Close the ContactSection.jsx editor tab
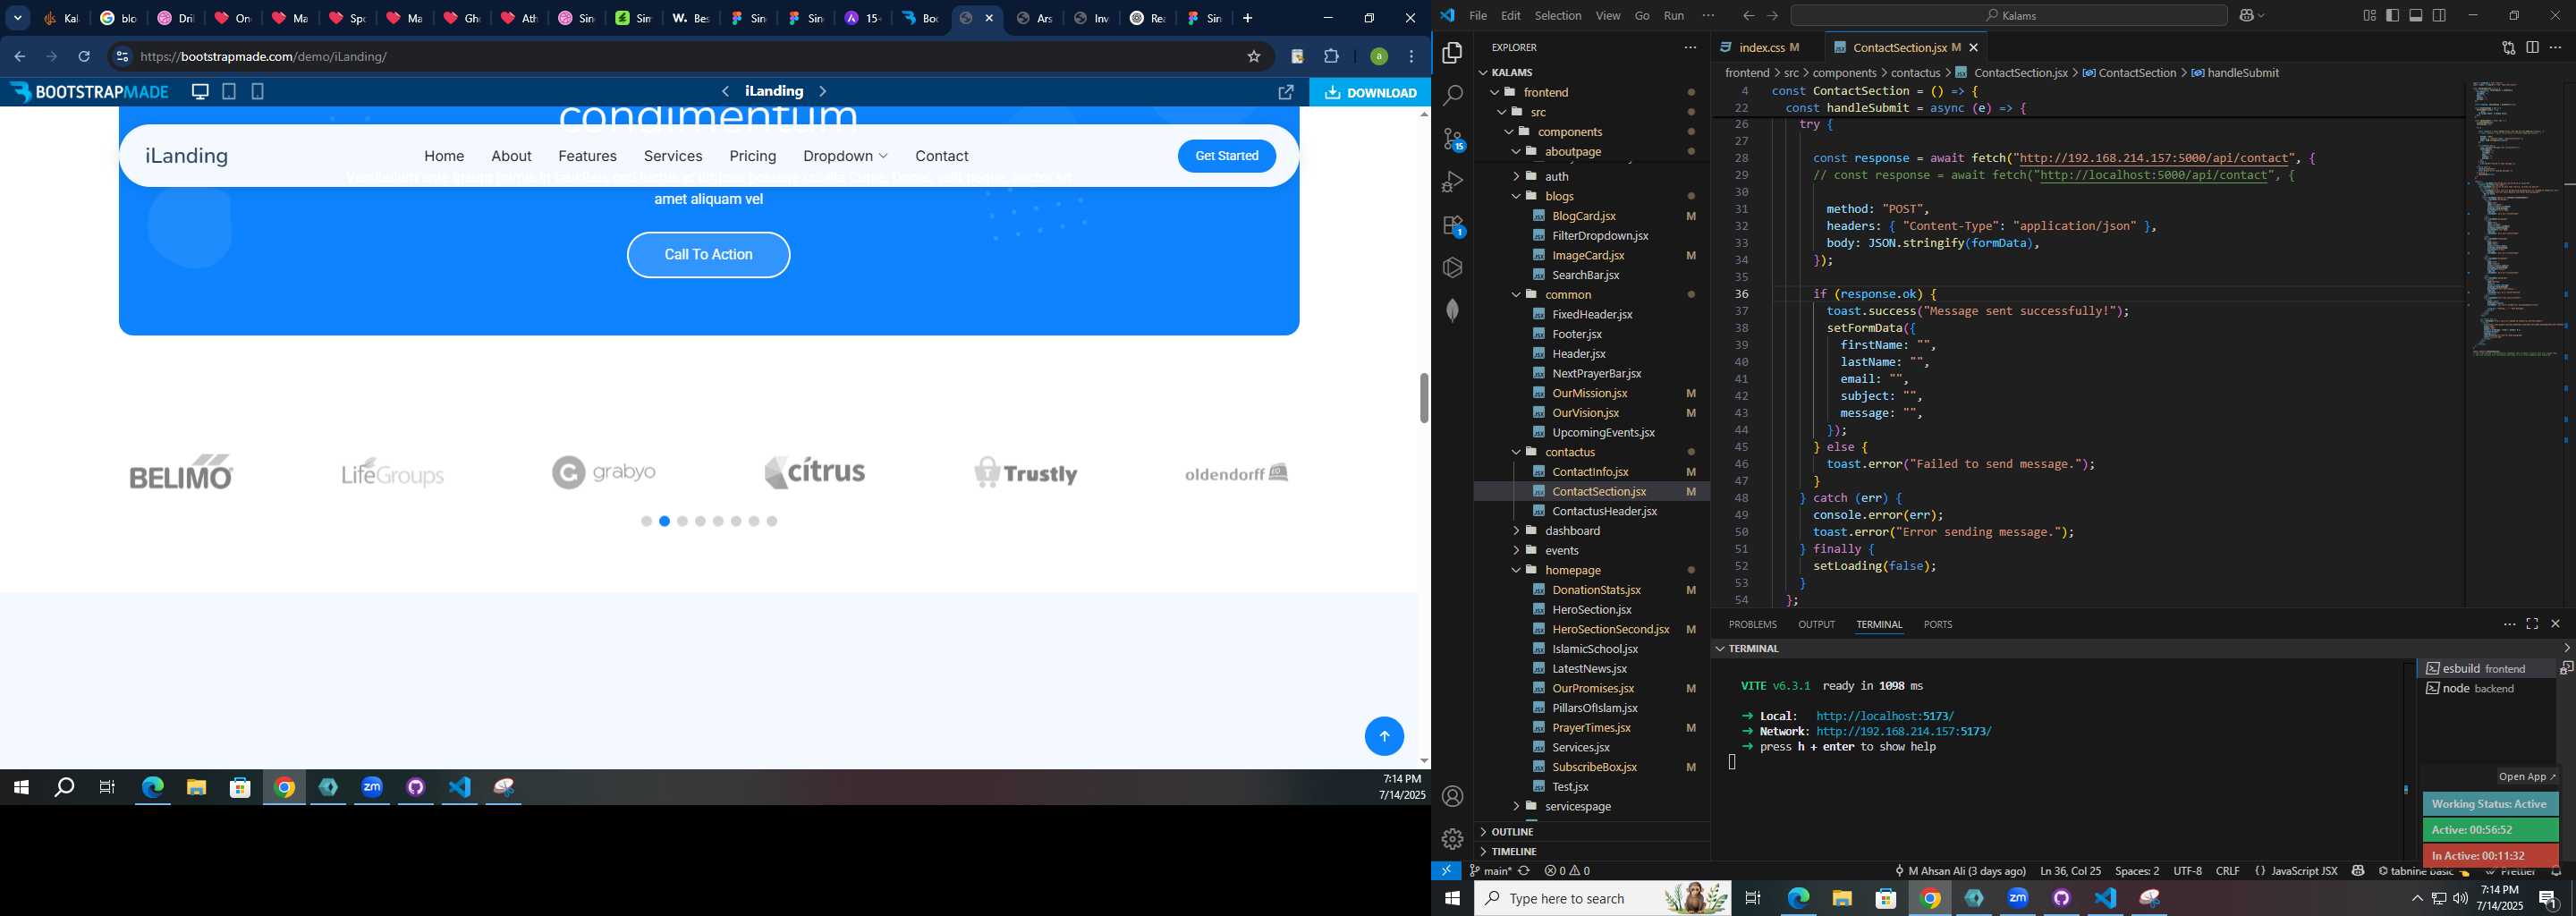 [x=1973, y=47]
